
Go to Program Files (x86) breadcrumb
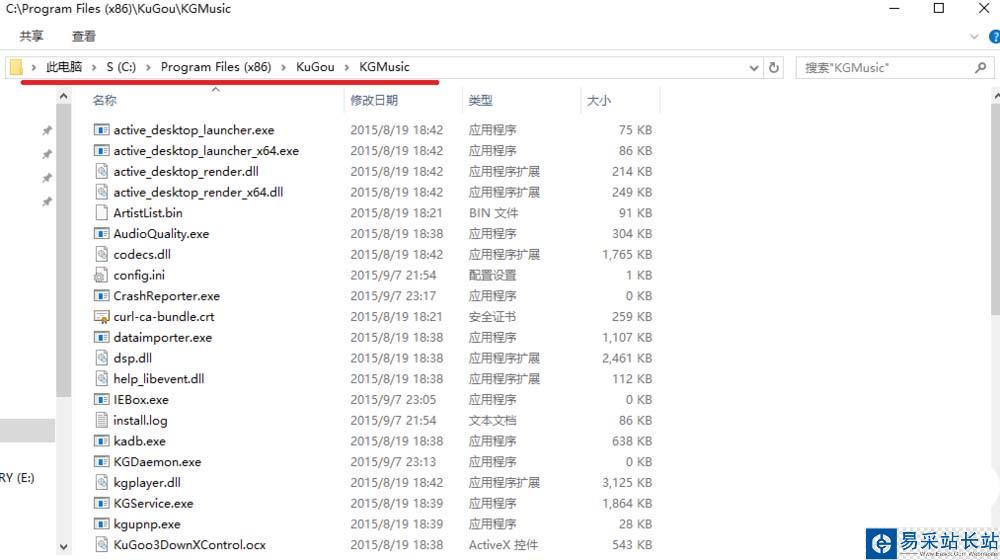[216, 67]
